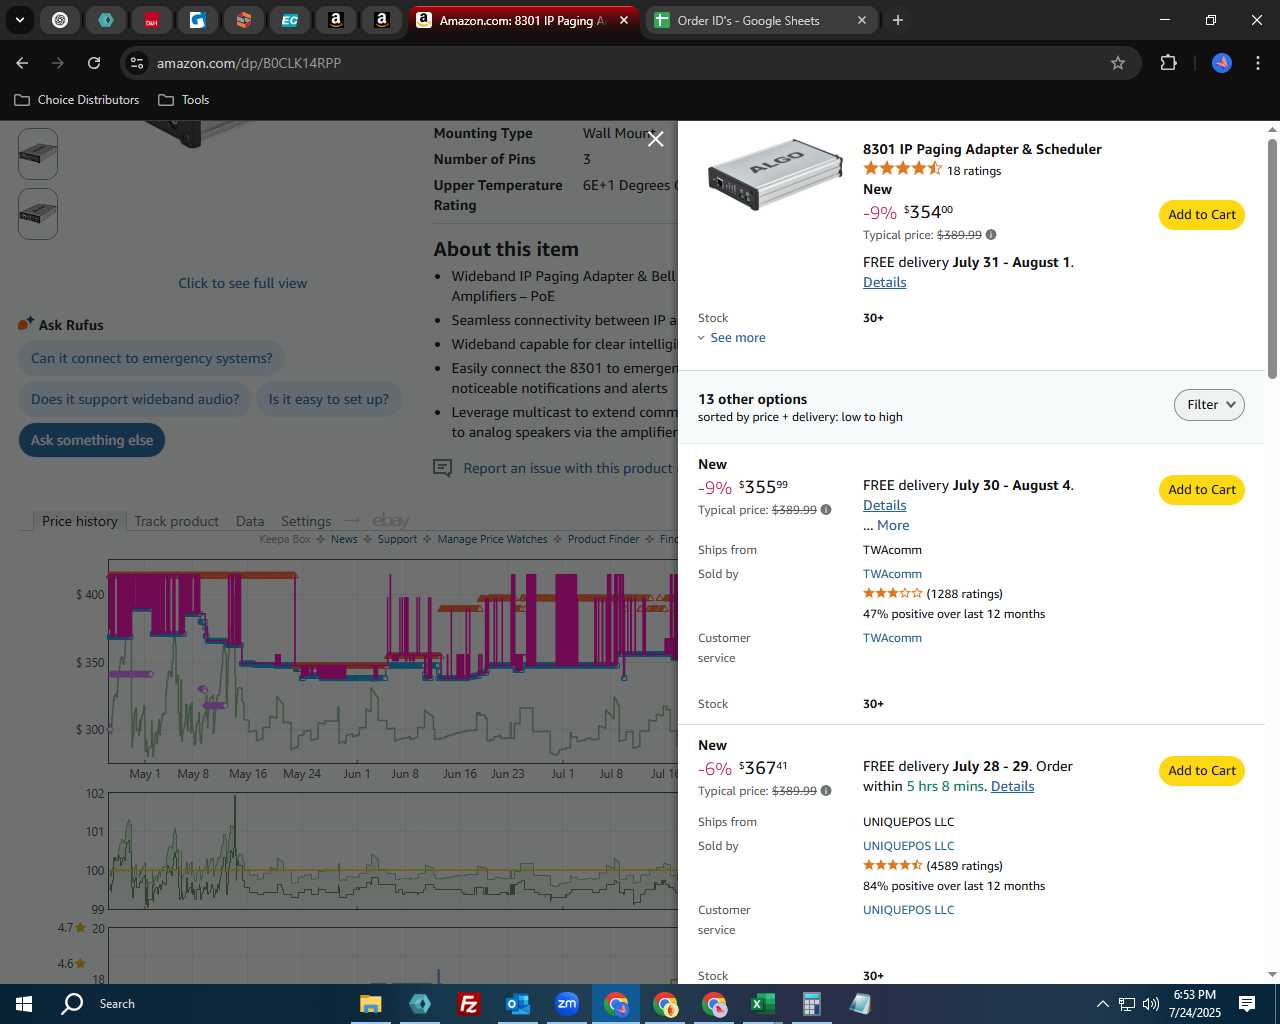Select the Keepa Data tab
The image size is (1280, 1024).
250,521
